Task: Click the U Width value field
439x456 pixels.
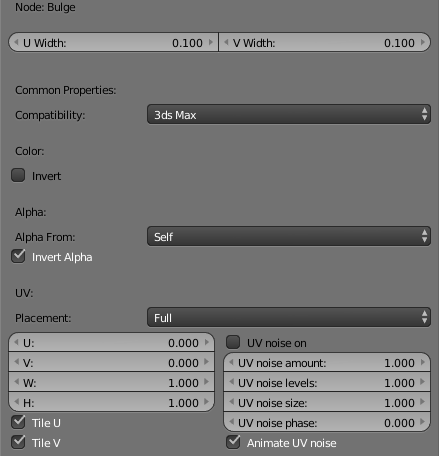Action: pyautogui.click(x=113, y=42)
